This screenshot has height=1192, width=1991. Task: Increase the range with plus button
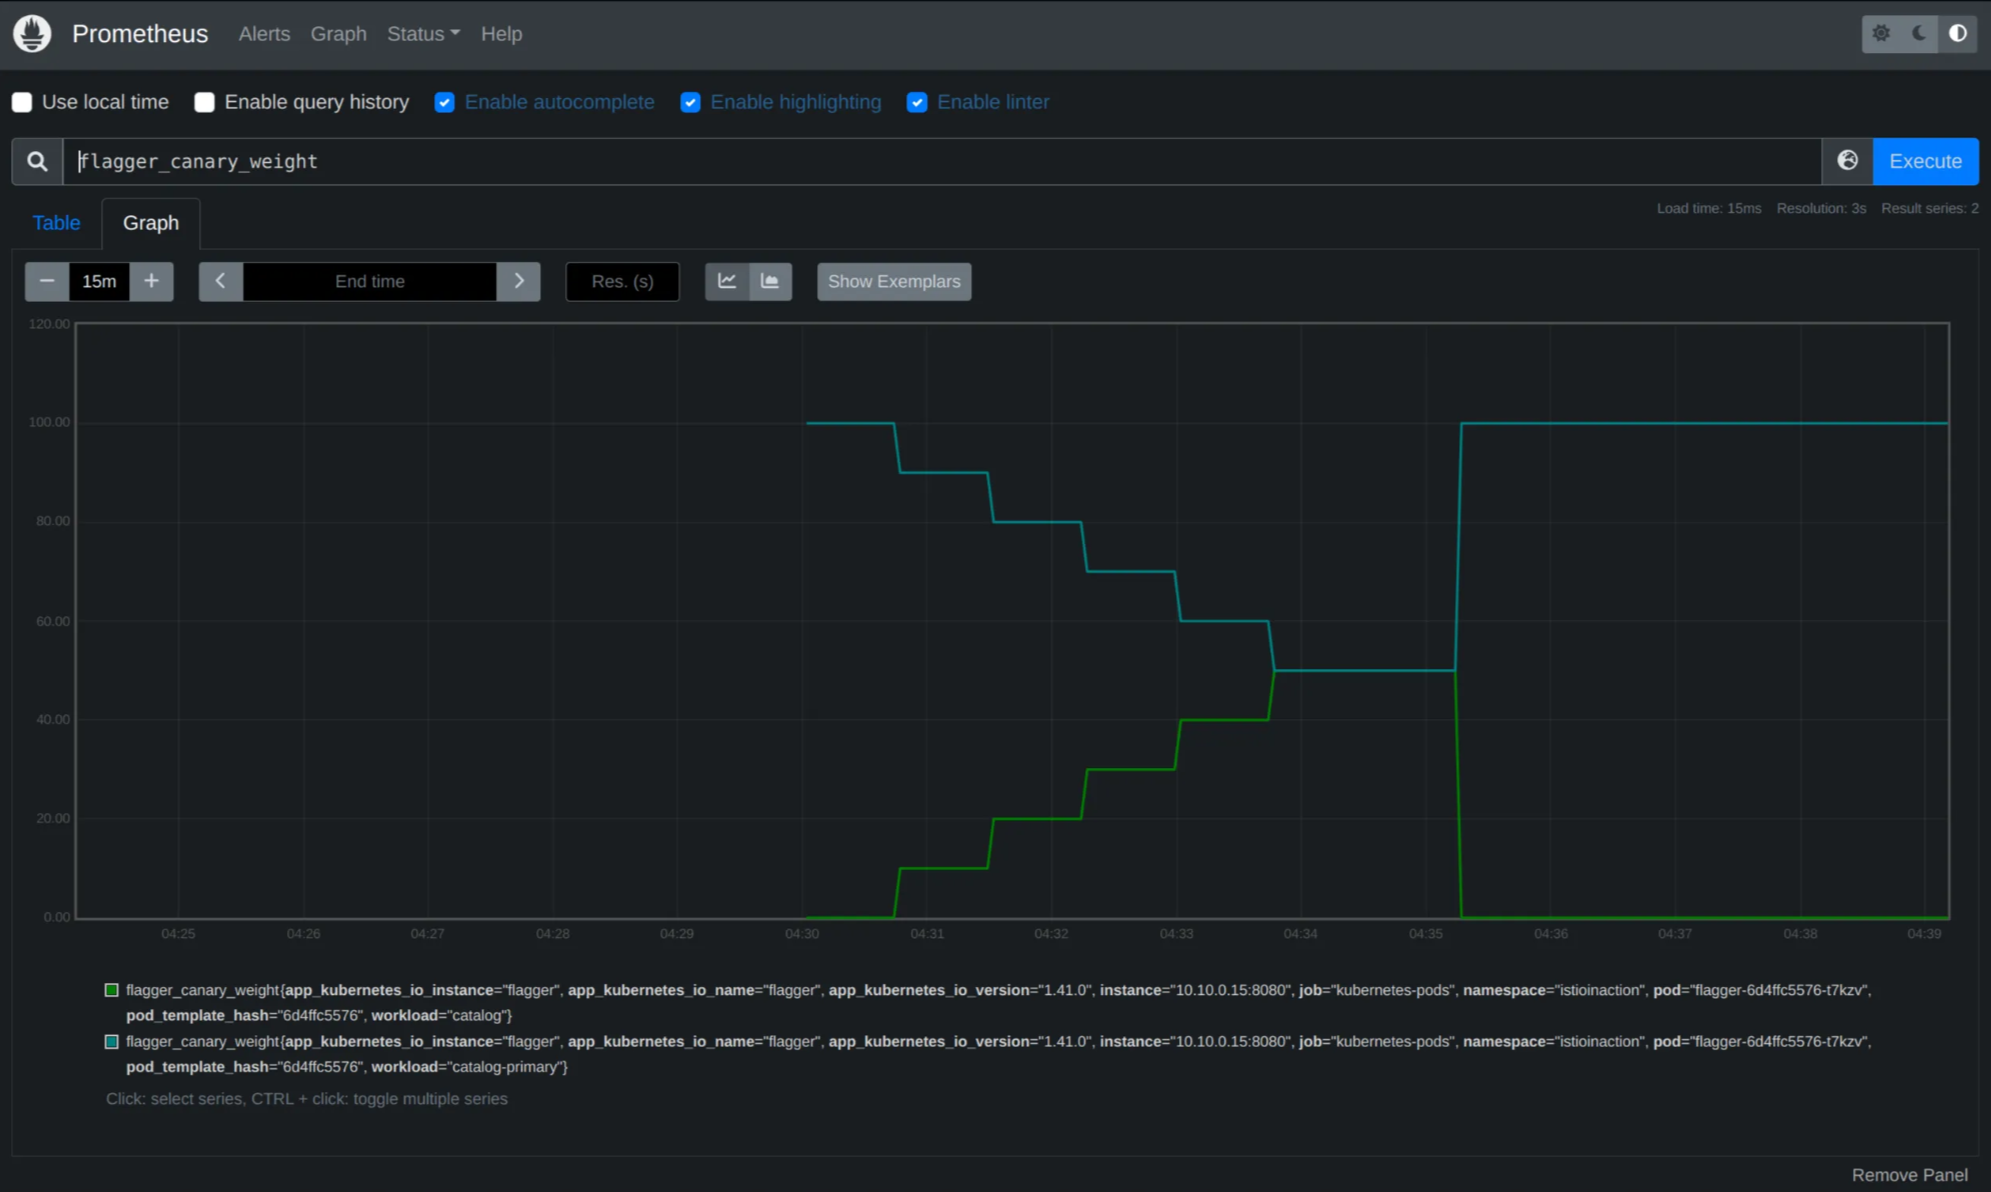151,281
